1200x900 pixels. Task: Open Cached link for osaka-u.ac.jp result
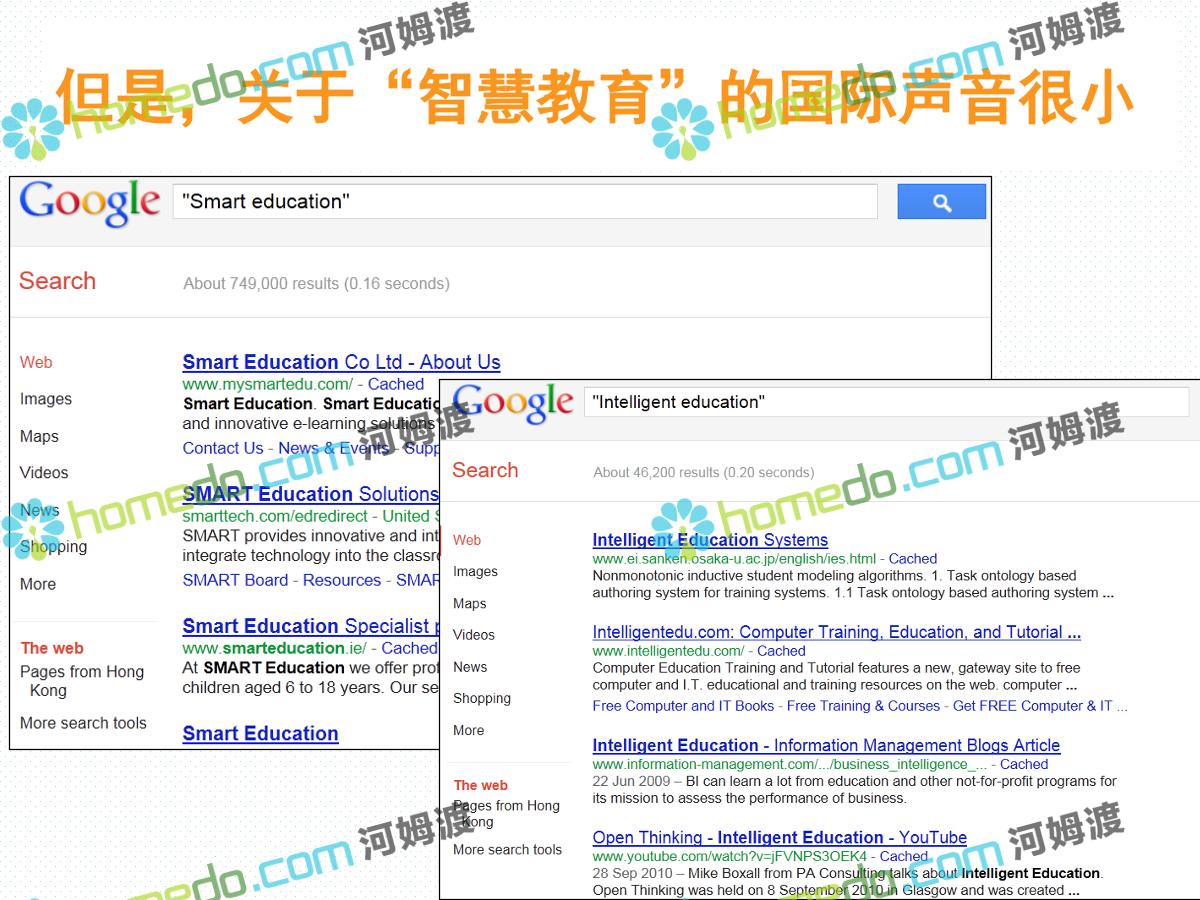click(x=913, y=559)
